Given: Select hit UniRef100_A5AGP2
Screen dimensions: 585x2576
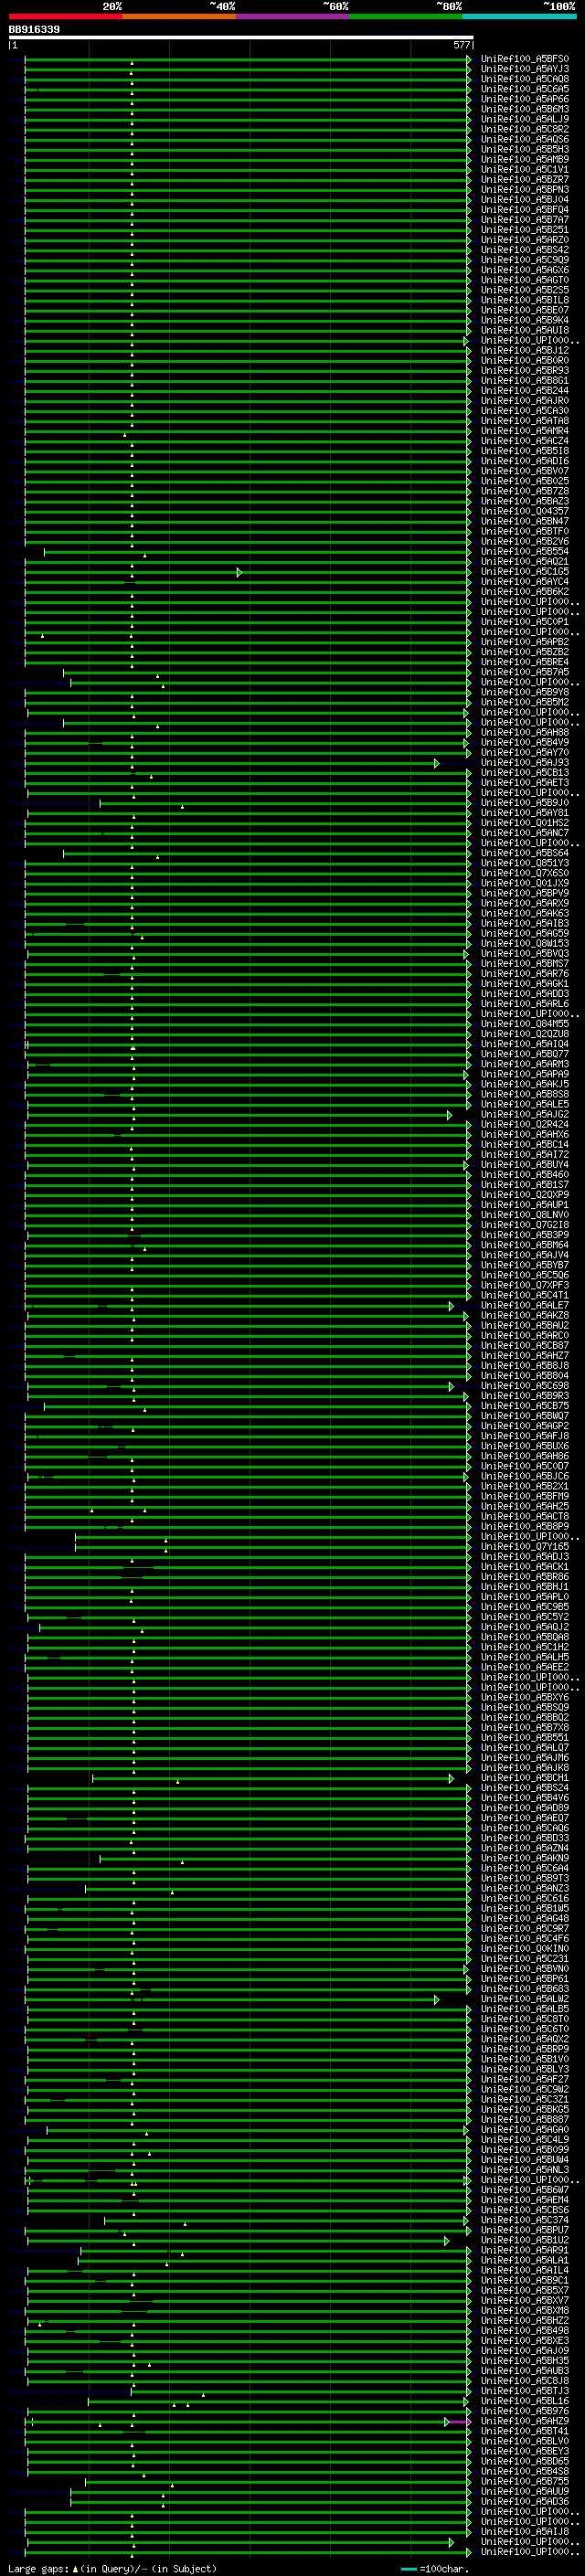Looking at the screenshot, I should (x=525, y=1426).
